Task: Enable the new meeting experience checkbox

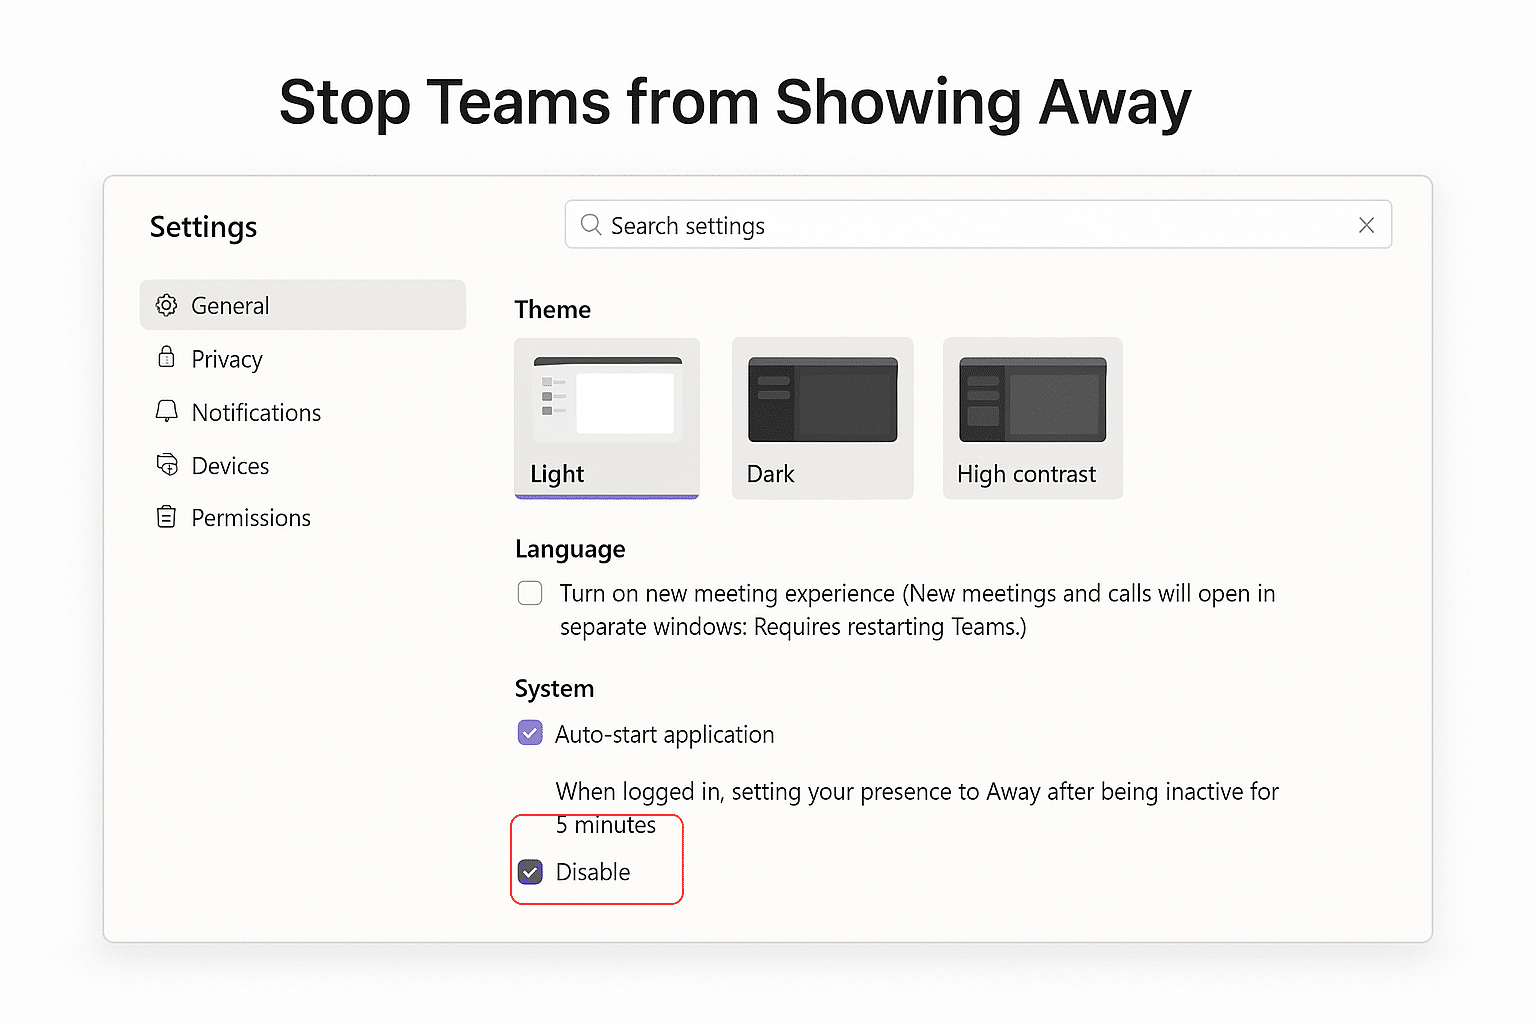Action: click(530, 593)
